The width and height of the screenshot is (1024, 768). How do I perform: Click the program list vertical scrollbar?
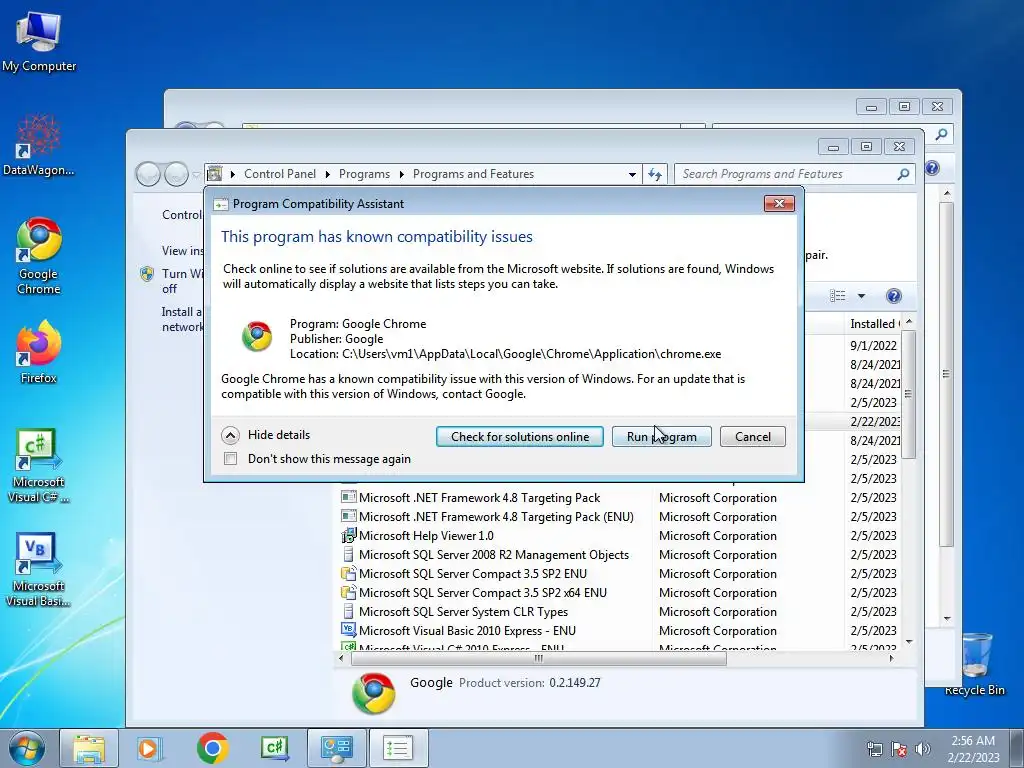point(908,393)
